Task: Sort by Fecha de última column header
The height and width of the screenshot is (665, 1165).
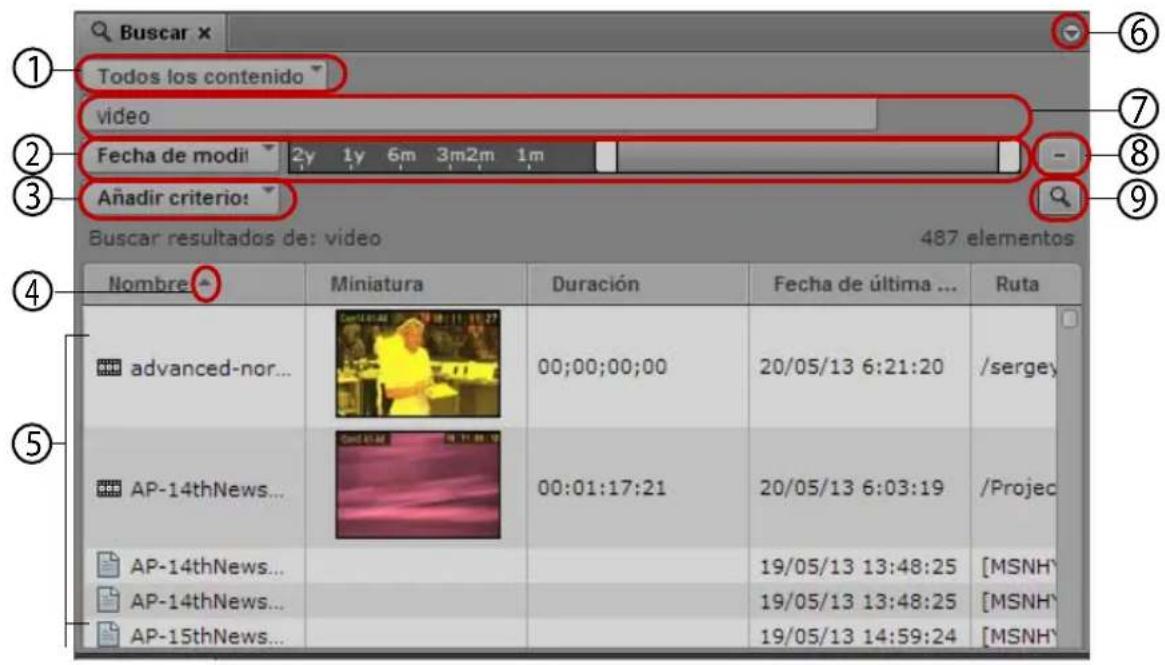Action: tap(860, 284)
